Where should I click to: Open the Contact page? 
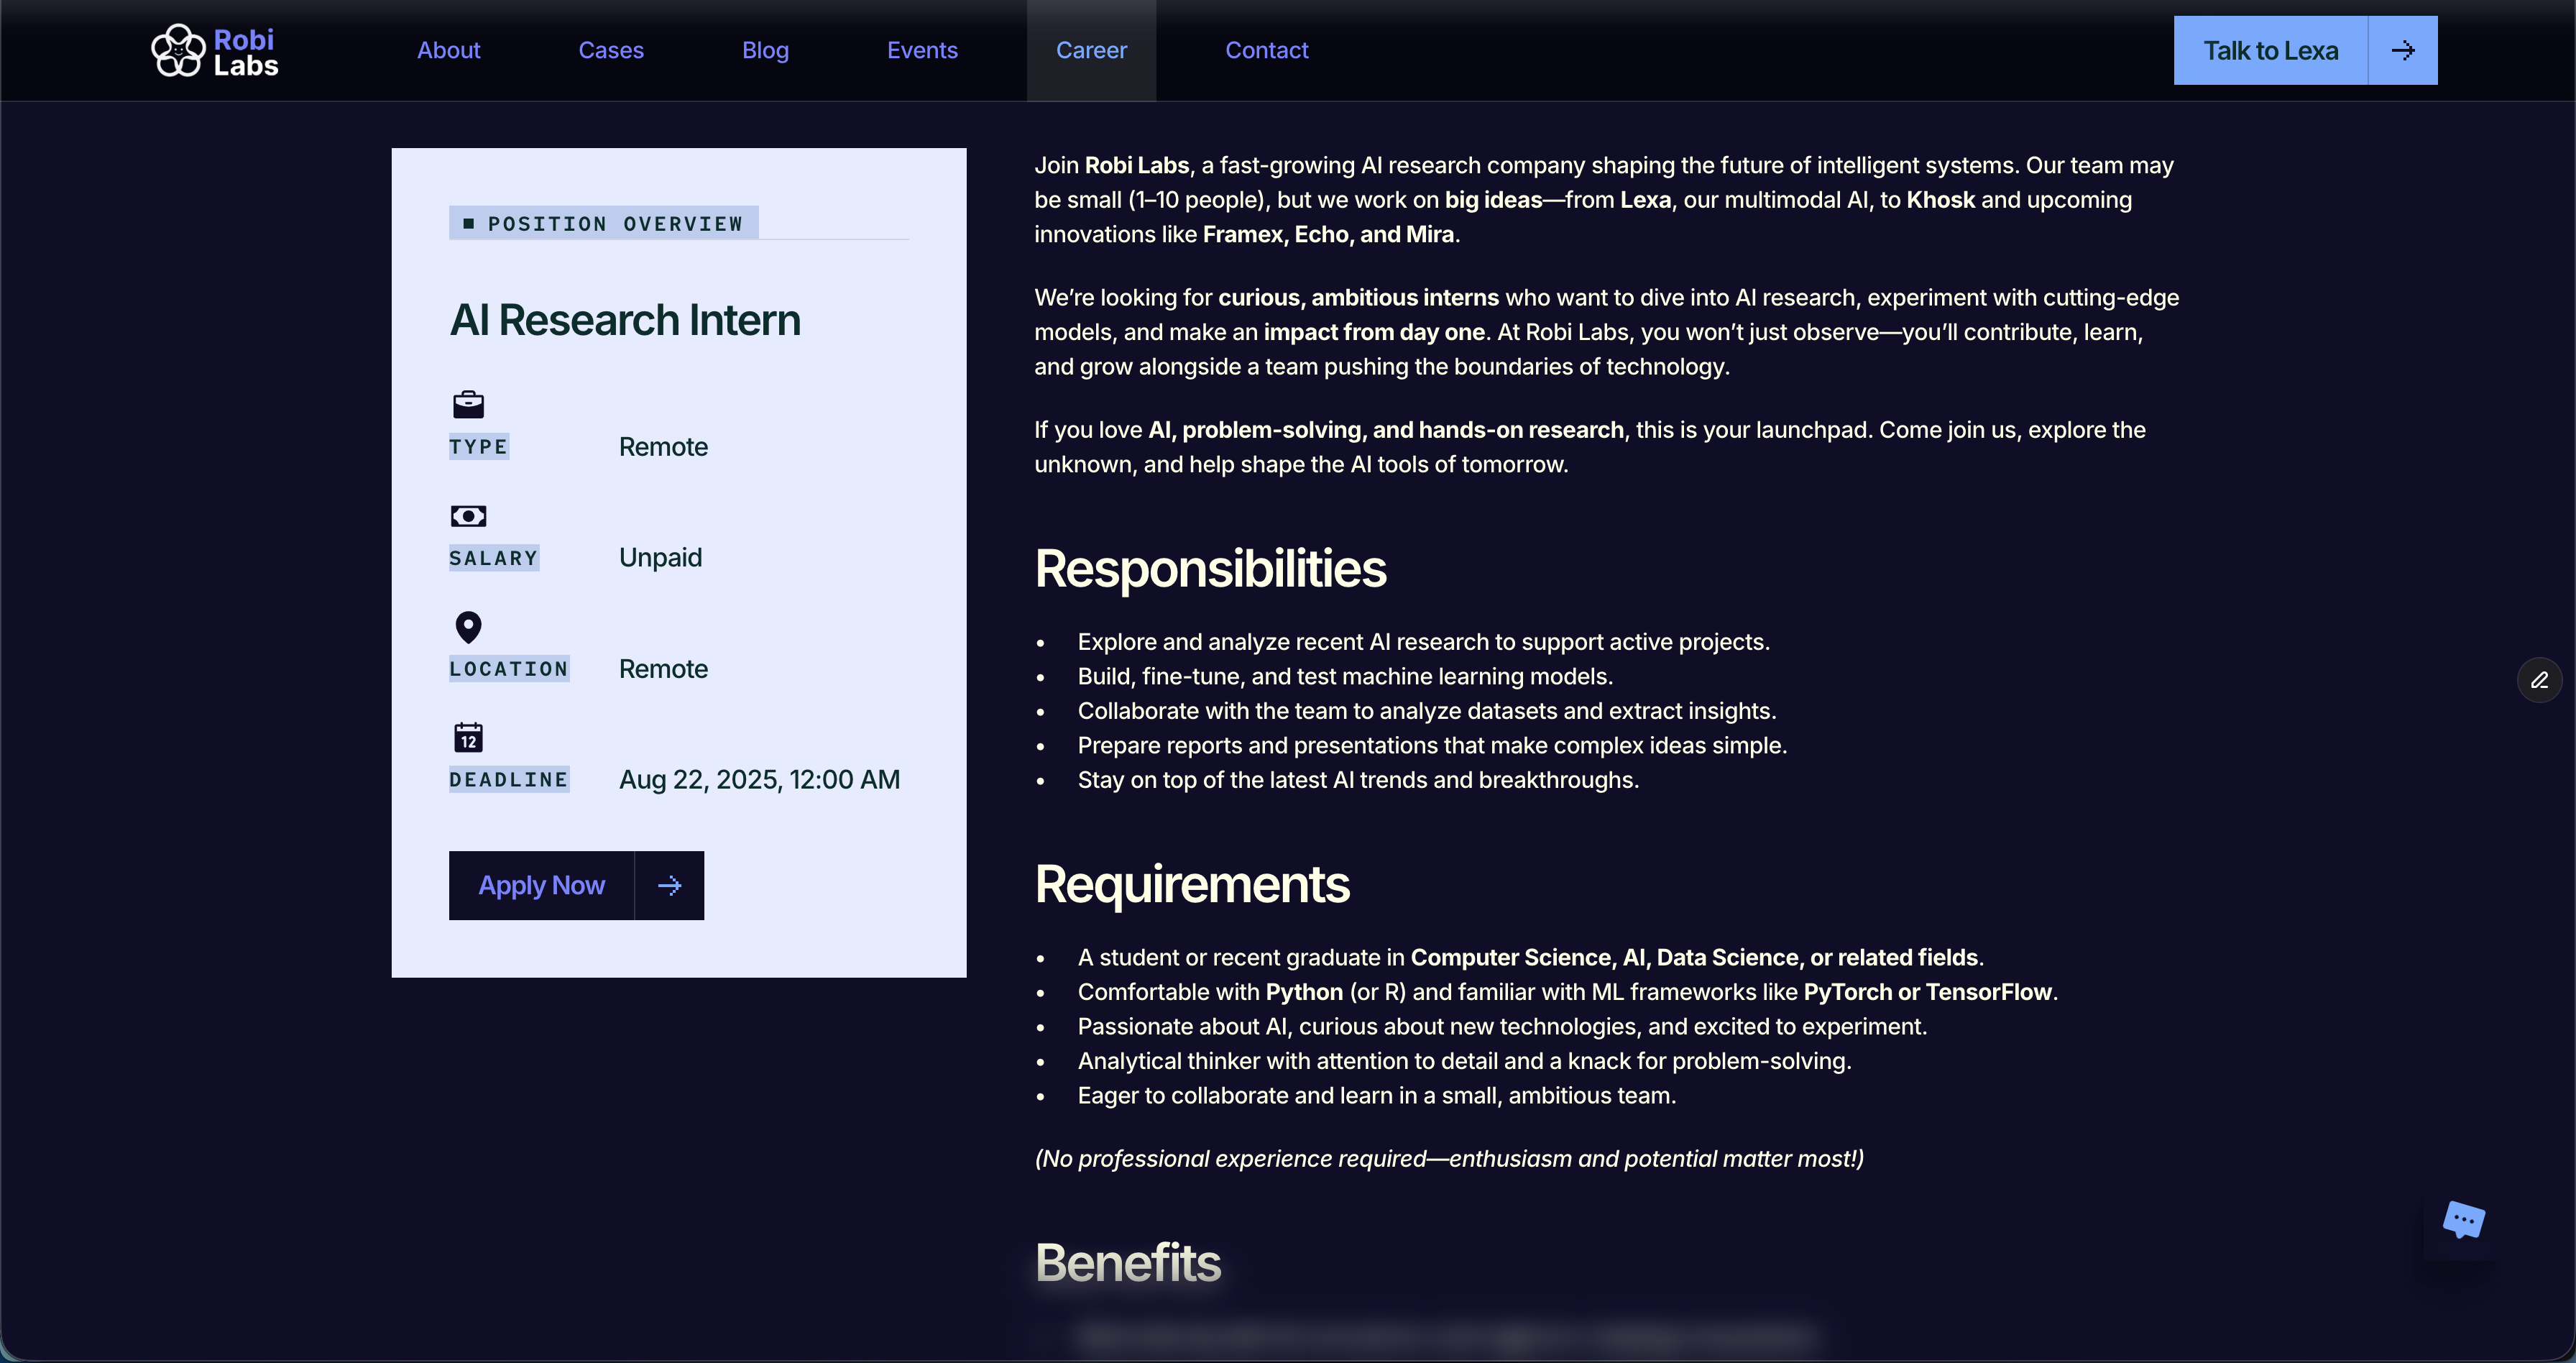[x=1266, y=50]
